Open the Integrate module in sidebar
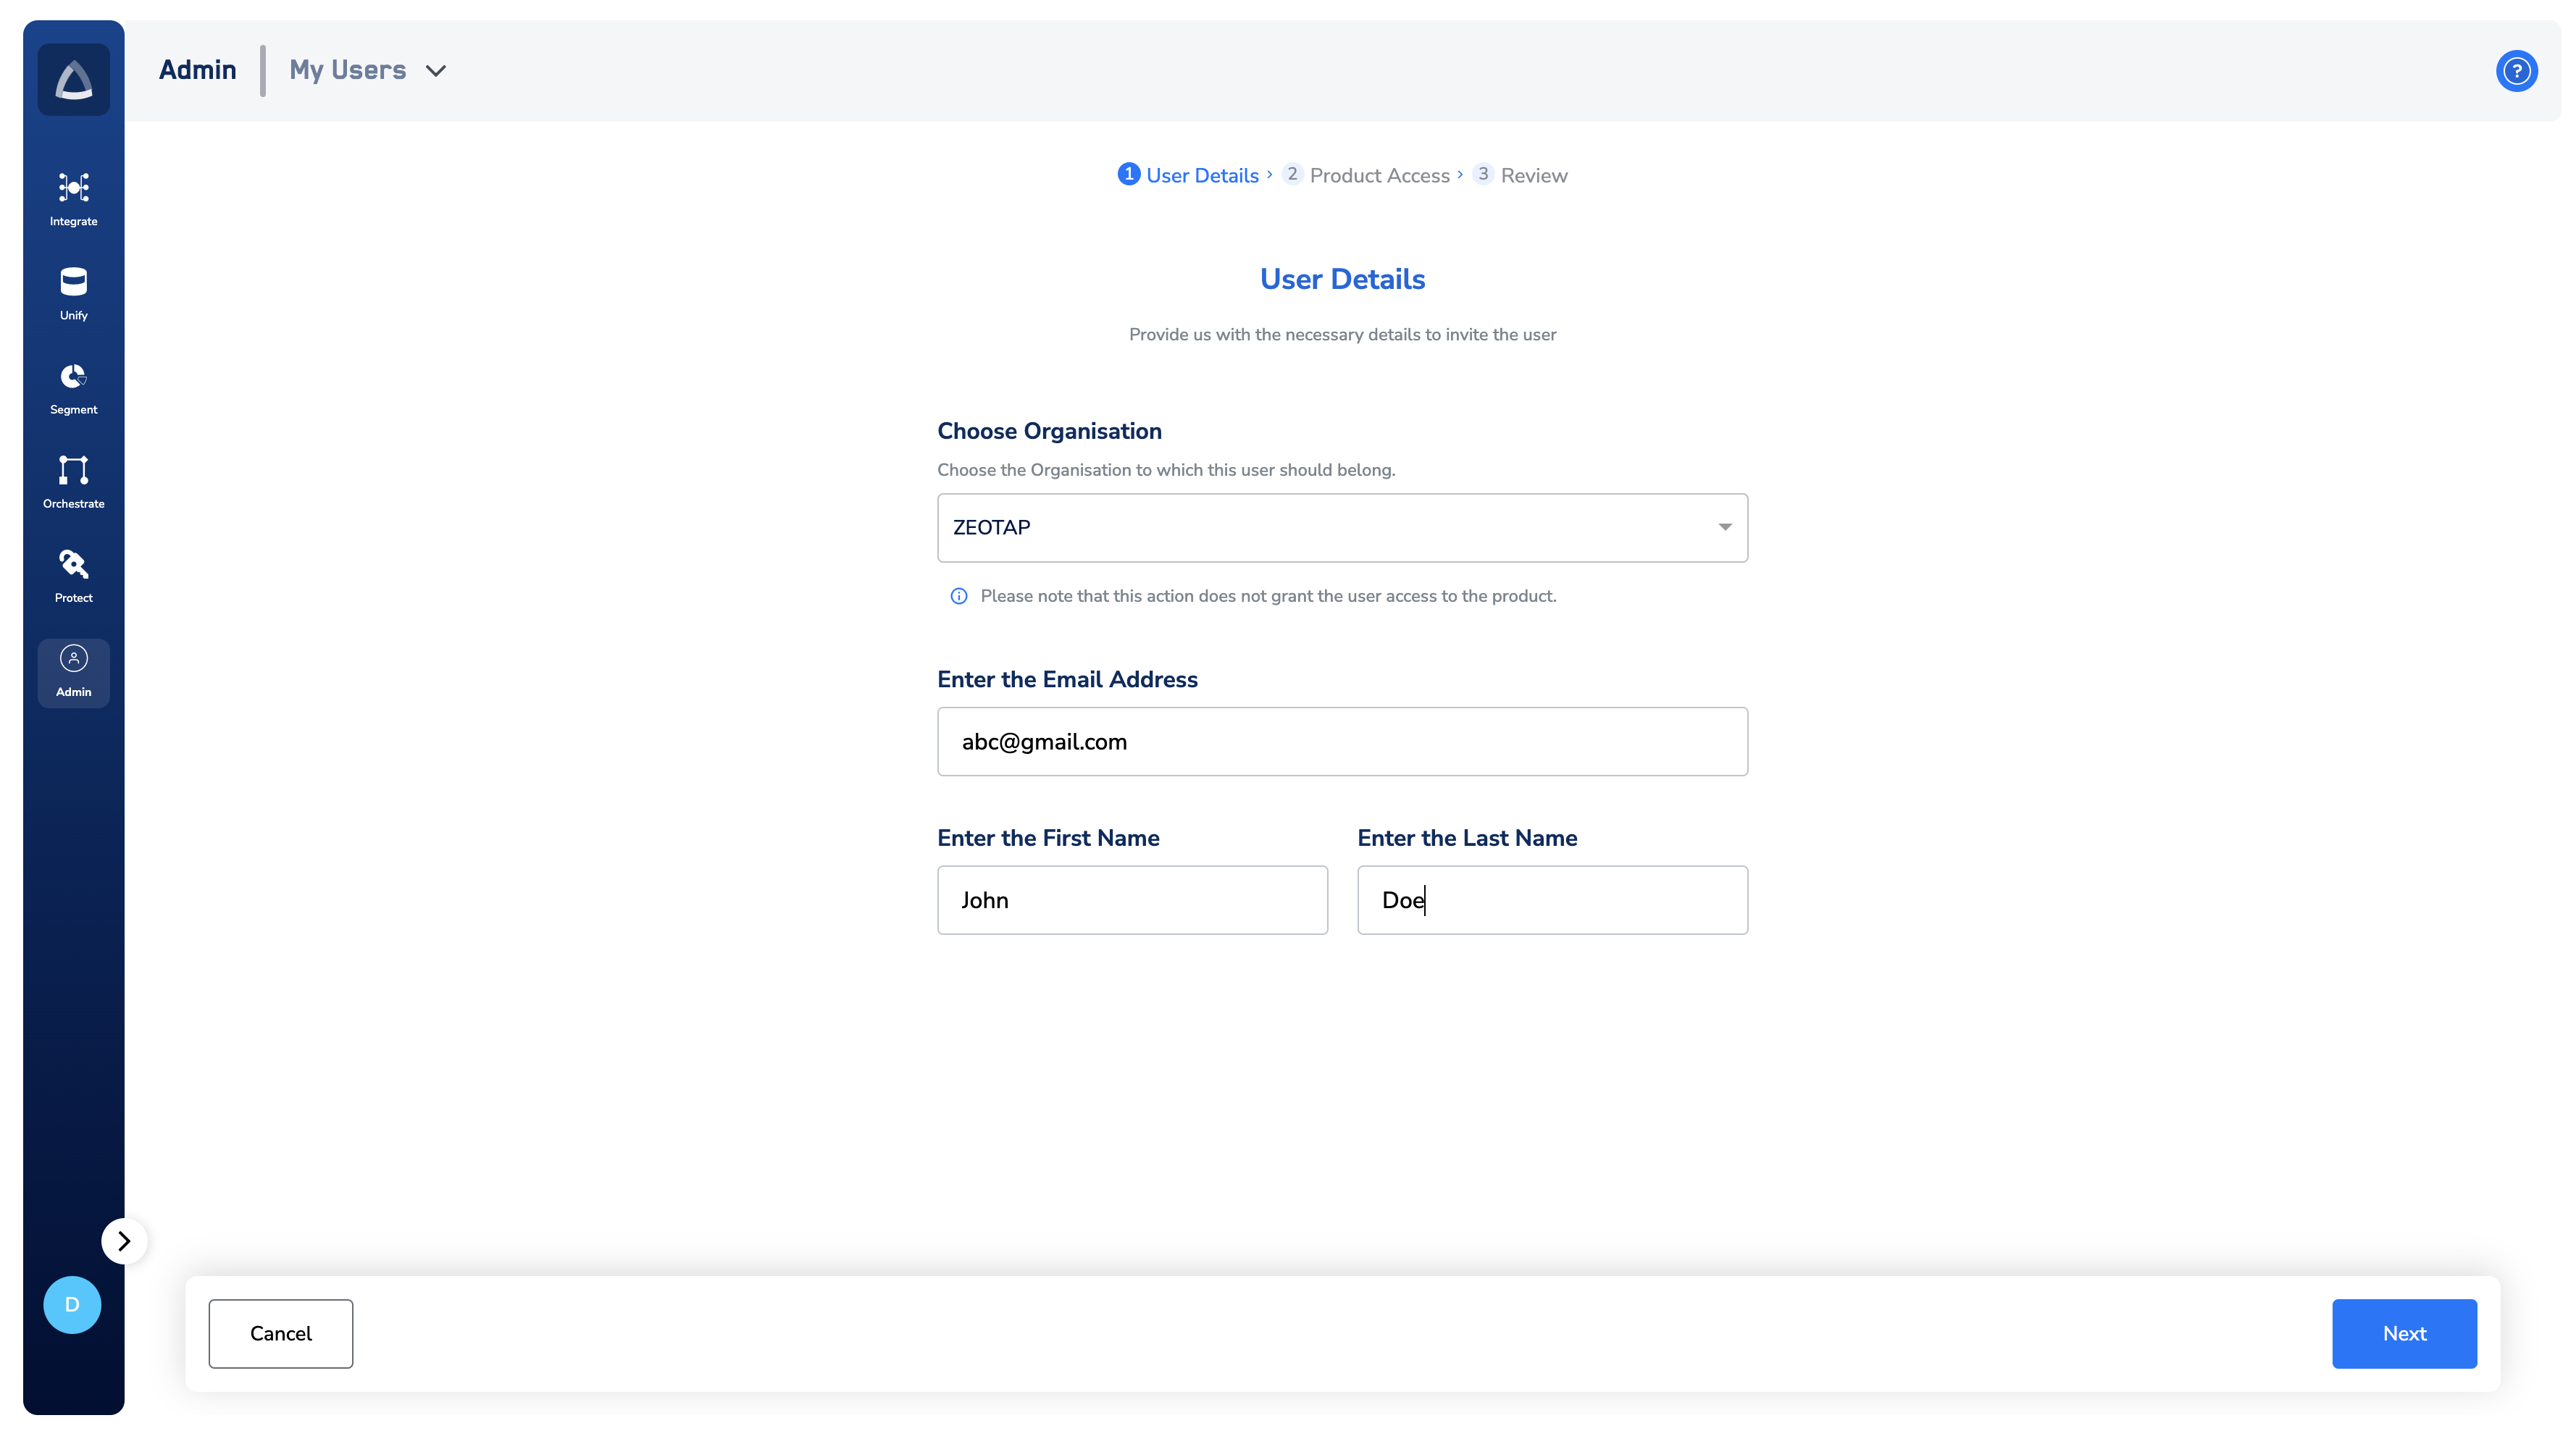Image resolution: width=2576 pixels, height=1431 pixels. click(x=73, y=198)
